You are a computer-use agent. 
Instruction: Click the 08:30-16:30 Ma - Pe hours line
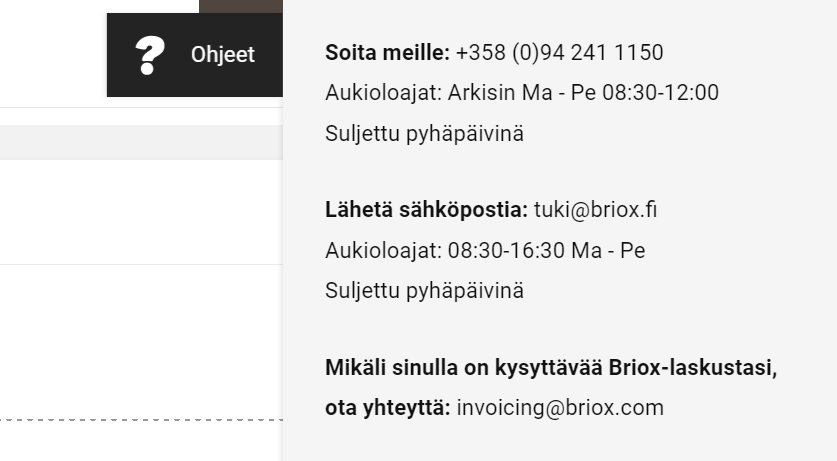[485, 250]
